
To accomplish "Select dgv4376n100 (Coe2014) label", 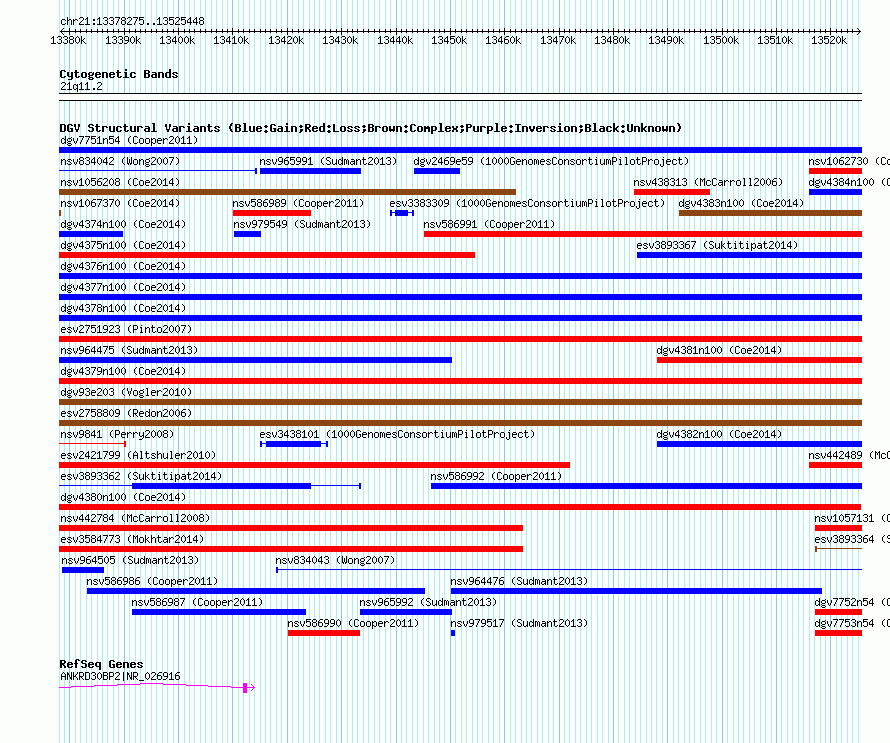I will point(123,266).
